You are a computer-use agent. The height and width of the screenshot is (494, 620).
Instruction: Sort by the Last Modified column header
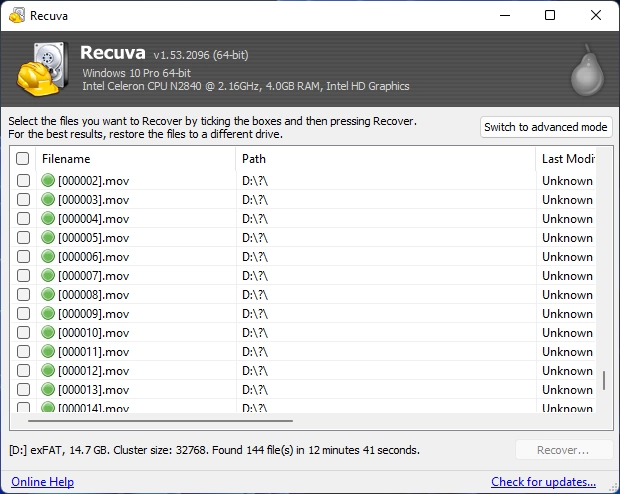click(x=566, y=159)
